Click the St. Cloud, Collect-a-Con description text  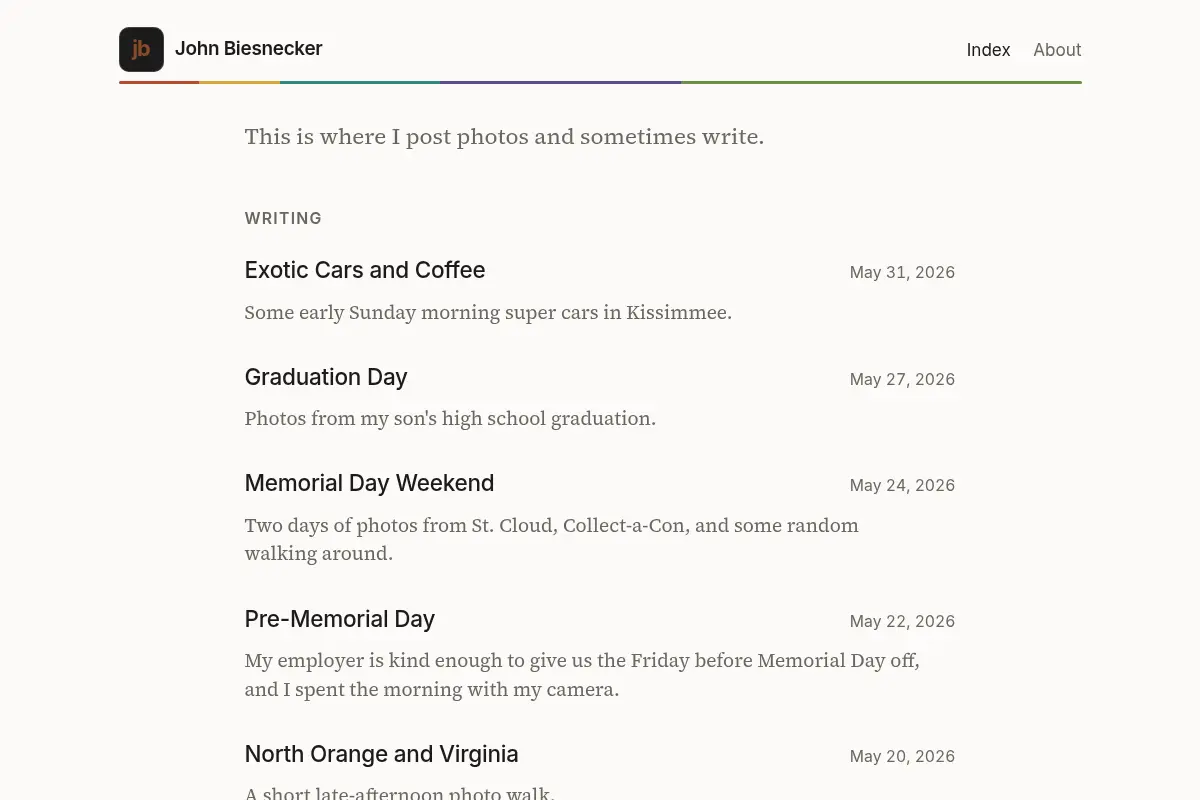(x=552, y=539)
